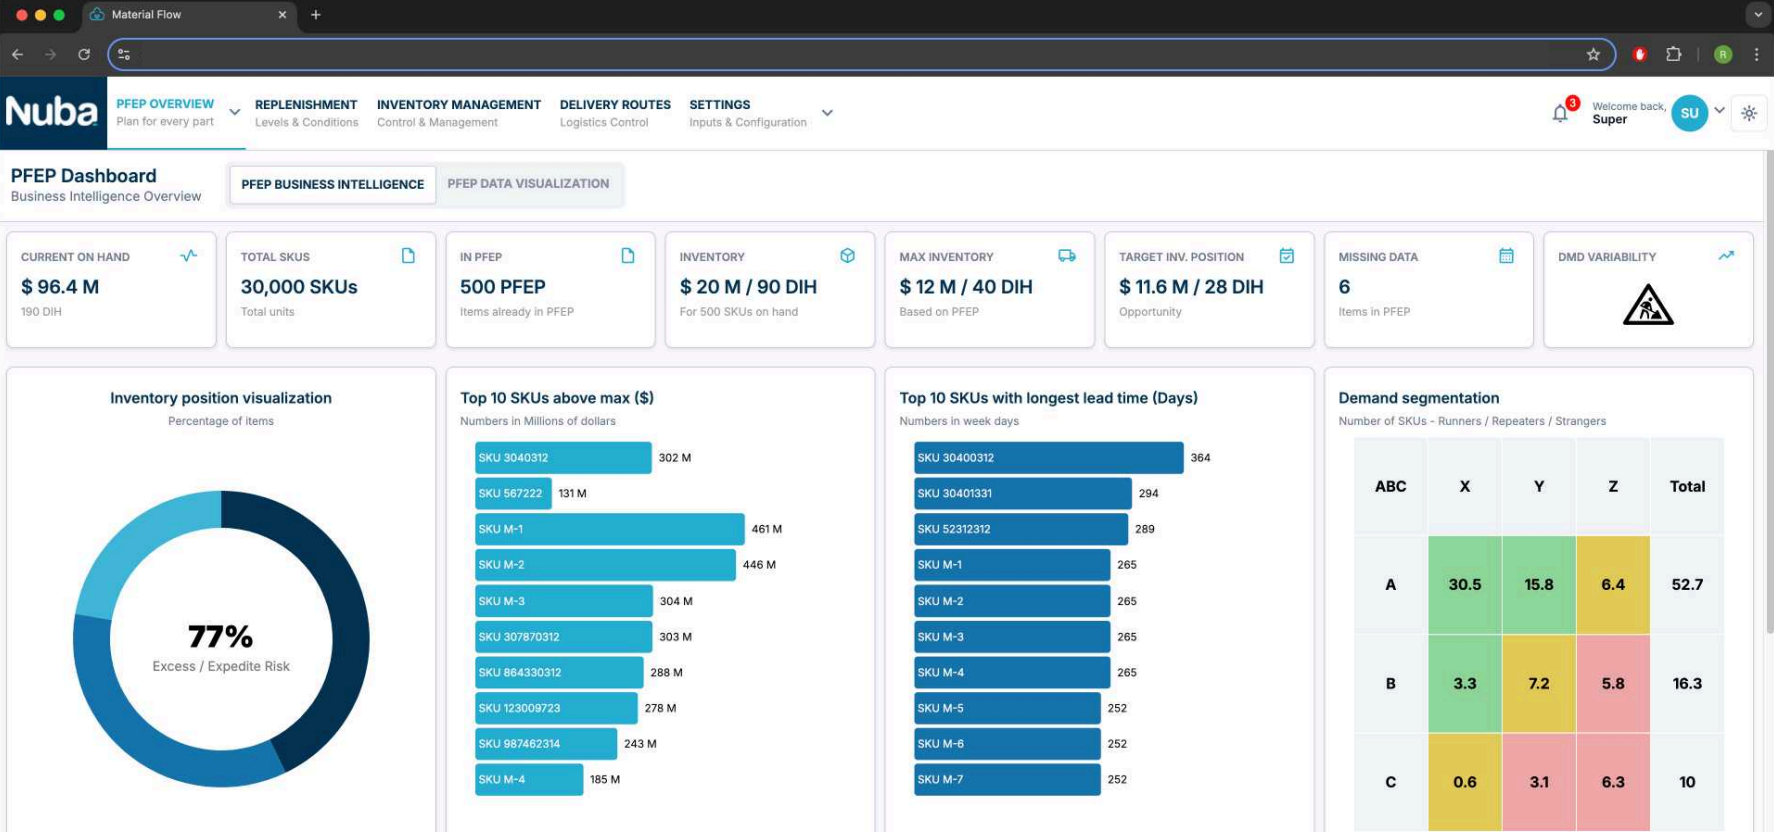Click the green 30.5 cell in demand segmentation
Image resolution: width=1774 pixels, height=832 pixels.
pos(1464,585)
